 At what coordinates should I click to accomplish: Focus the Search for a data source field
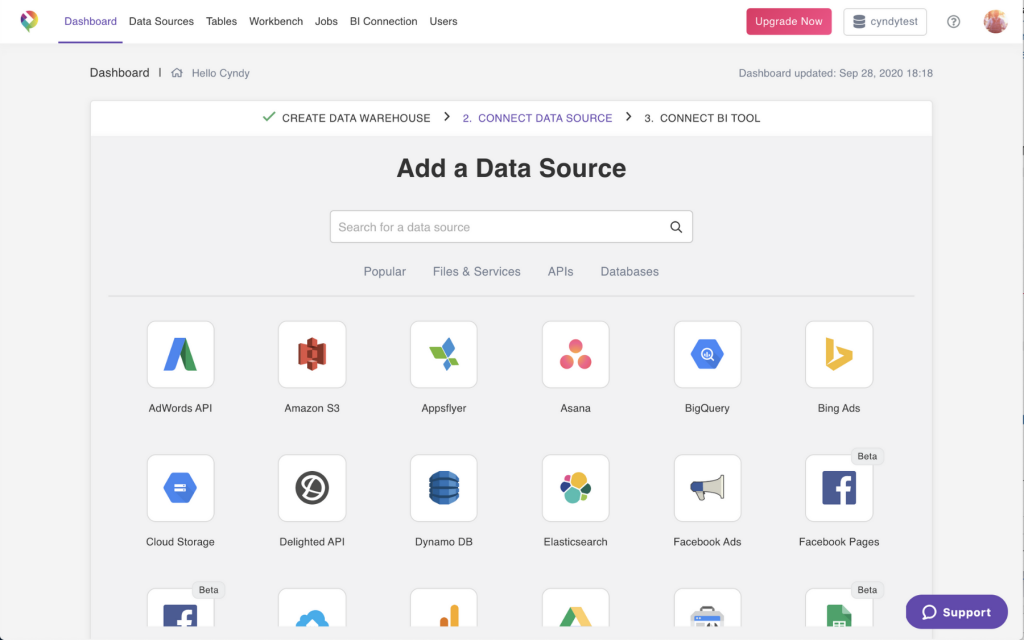(x=511, y=227)
